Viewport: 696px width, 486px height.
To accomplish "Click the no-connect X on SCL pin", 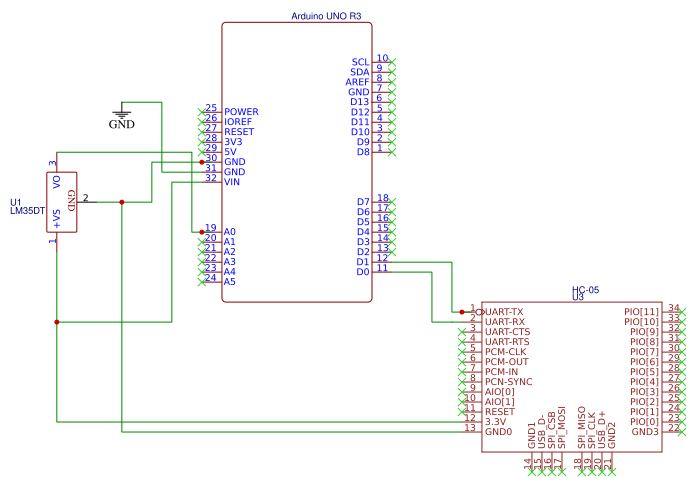I will pyautogui.click(x=392, y=62).
